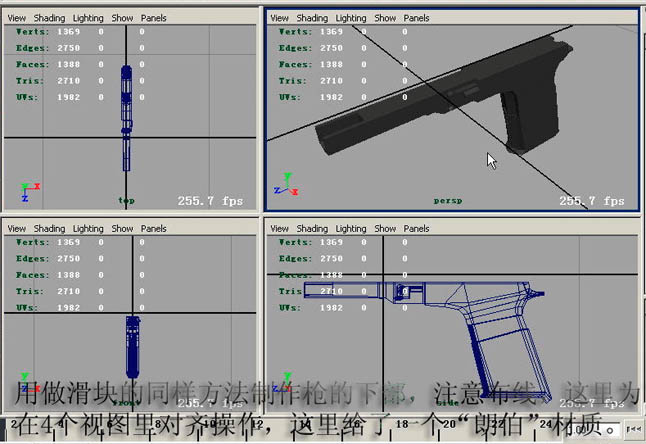
Task: Open the Lighting menu in the front panel
Action: coord(88,229)
